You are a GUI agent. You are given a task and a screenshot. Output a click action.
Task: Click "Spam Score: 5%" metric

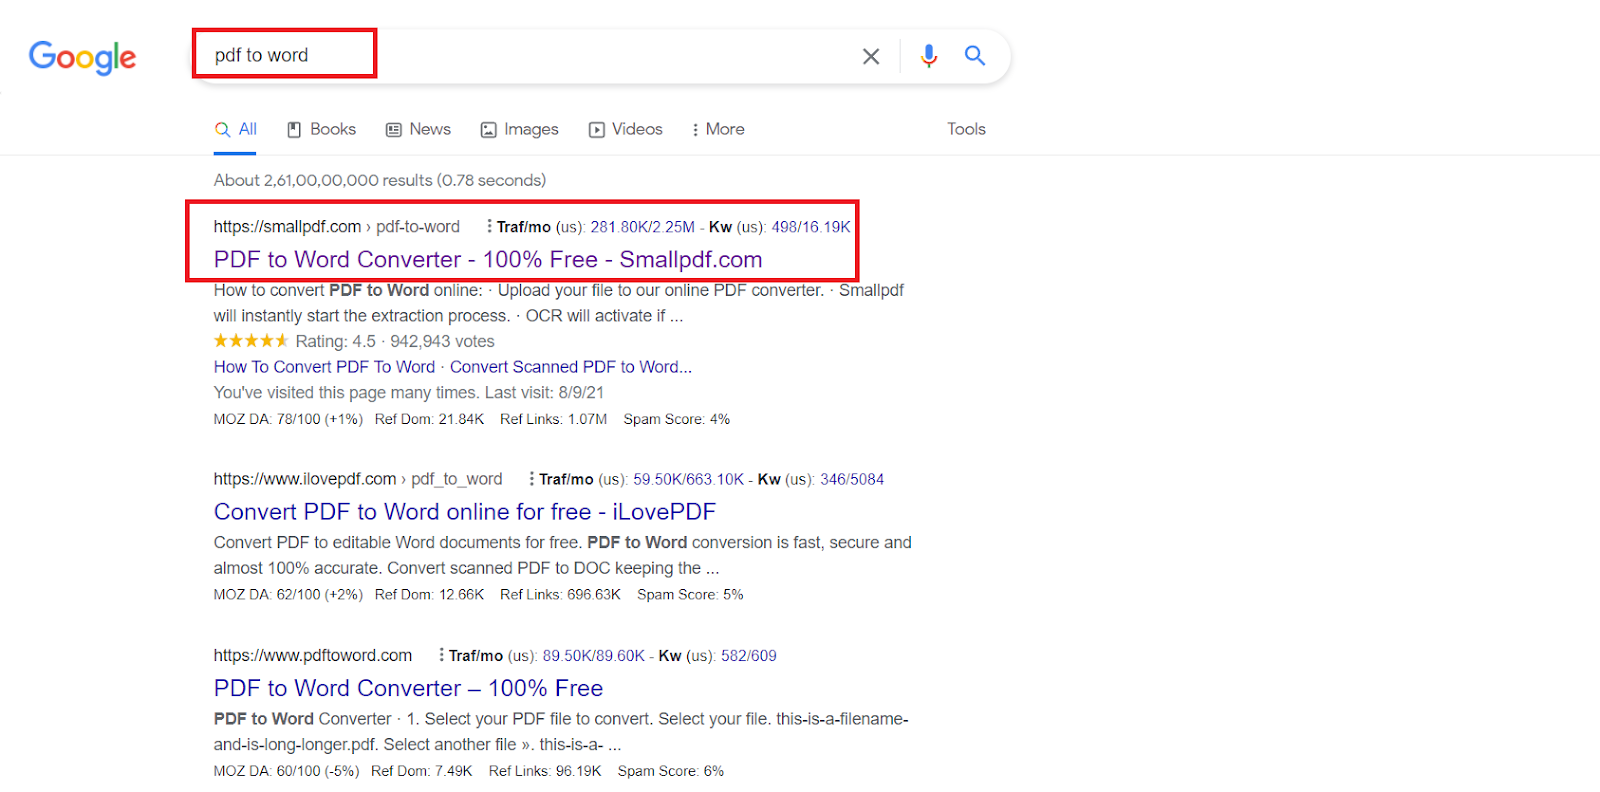(690, 594)
